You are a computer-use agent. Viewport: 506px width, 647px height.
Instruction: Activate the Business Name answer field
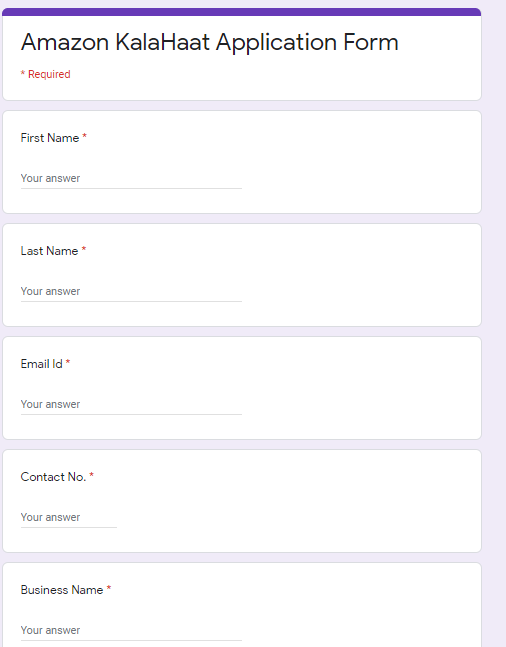pos(131,631)
